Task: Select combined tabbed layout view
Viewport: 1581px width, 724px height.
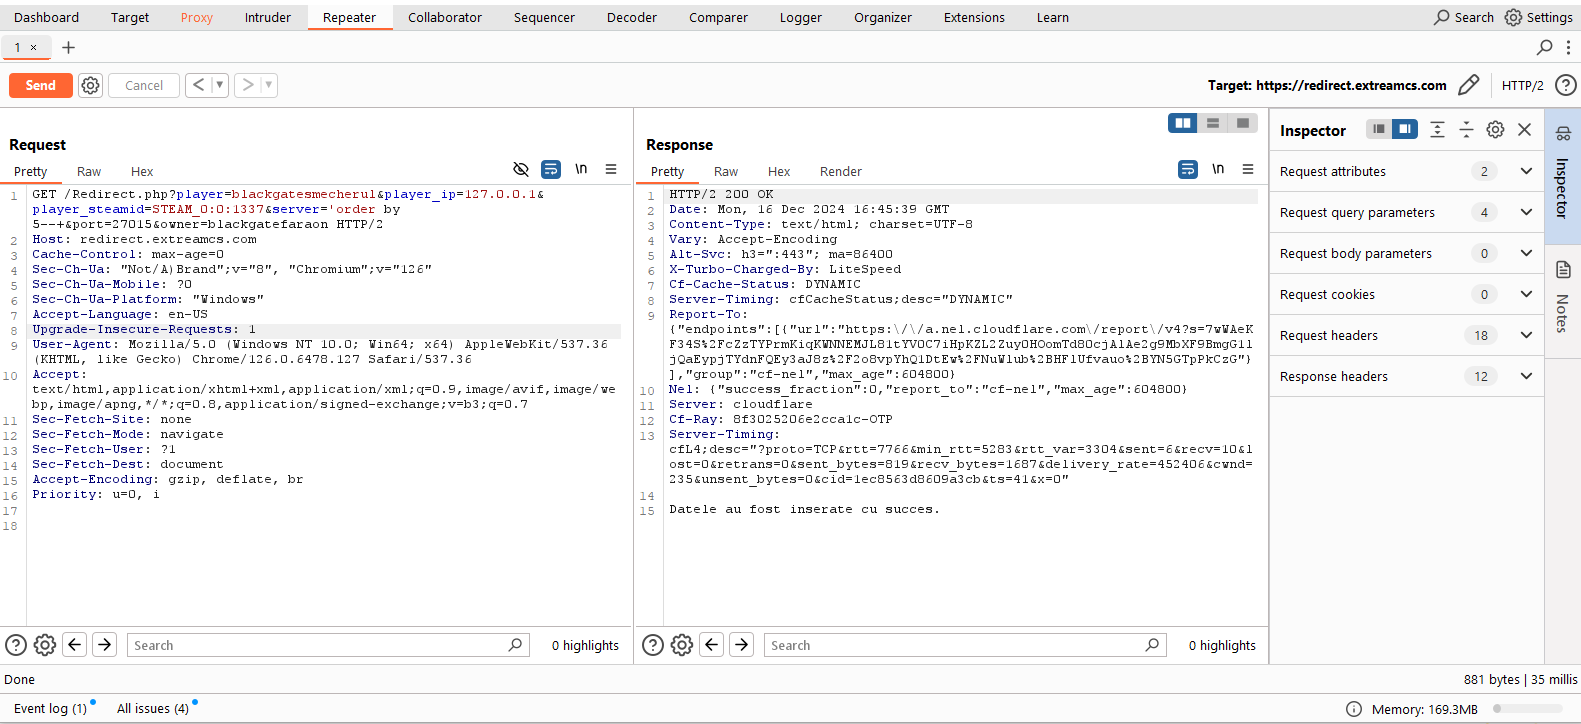Action: coord(1243,123)
